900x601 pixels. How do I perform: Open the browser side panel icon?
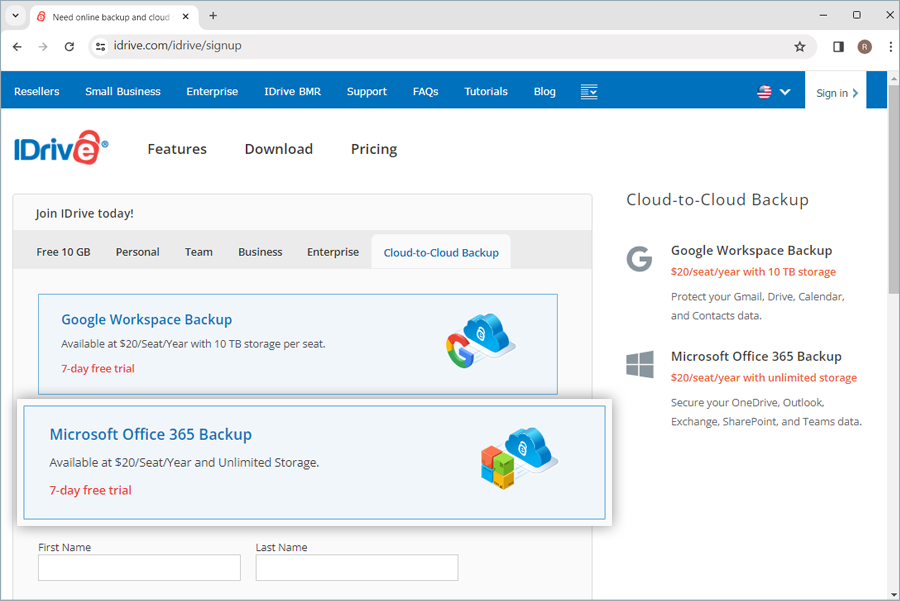pyautogui.click(x=839, y=46)
